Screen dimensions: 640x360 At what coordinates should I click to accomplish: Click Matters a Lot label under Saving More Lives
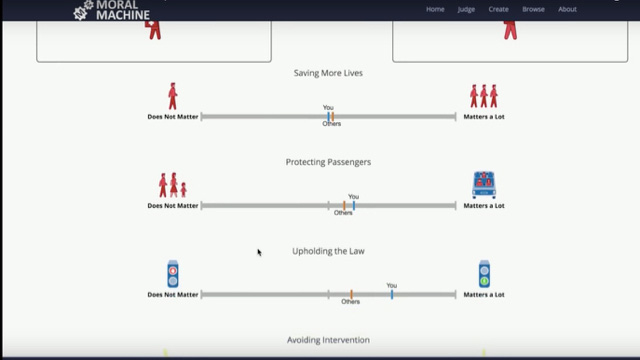(x=484, y=117)
